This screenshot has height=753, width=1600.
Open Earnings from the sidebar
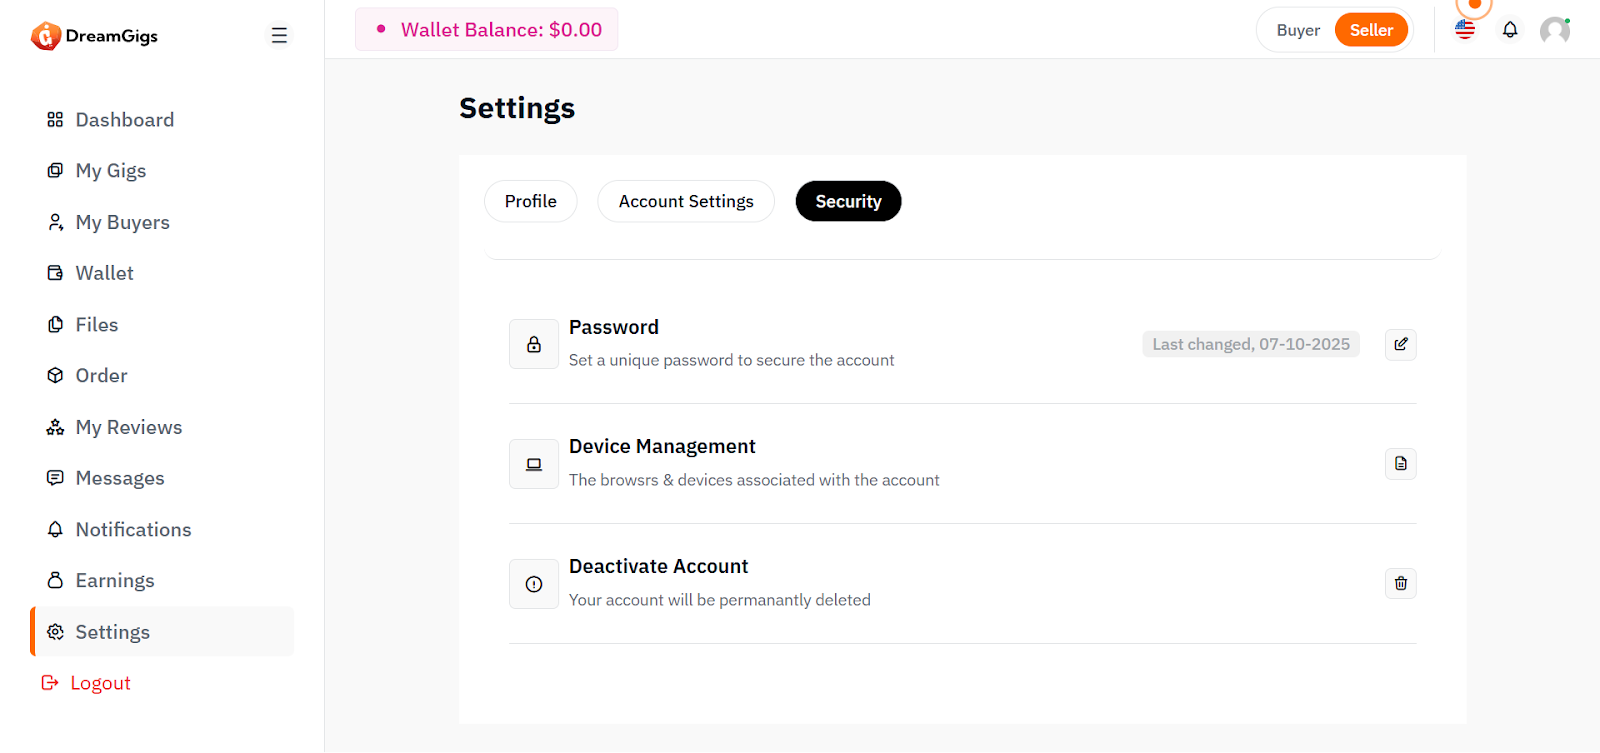pyautogui.click(x=114, y=581)
